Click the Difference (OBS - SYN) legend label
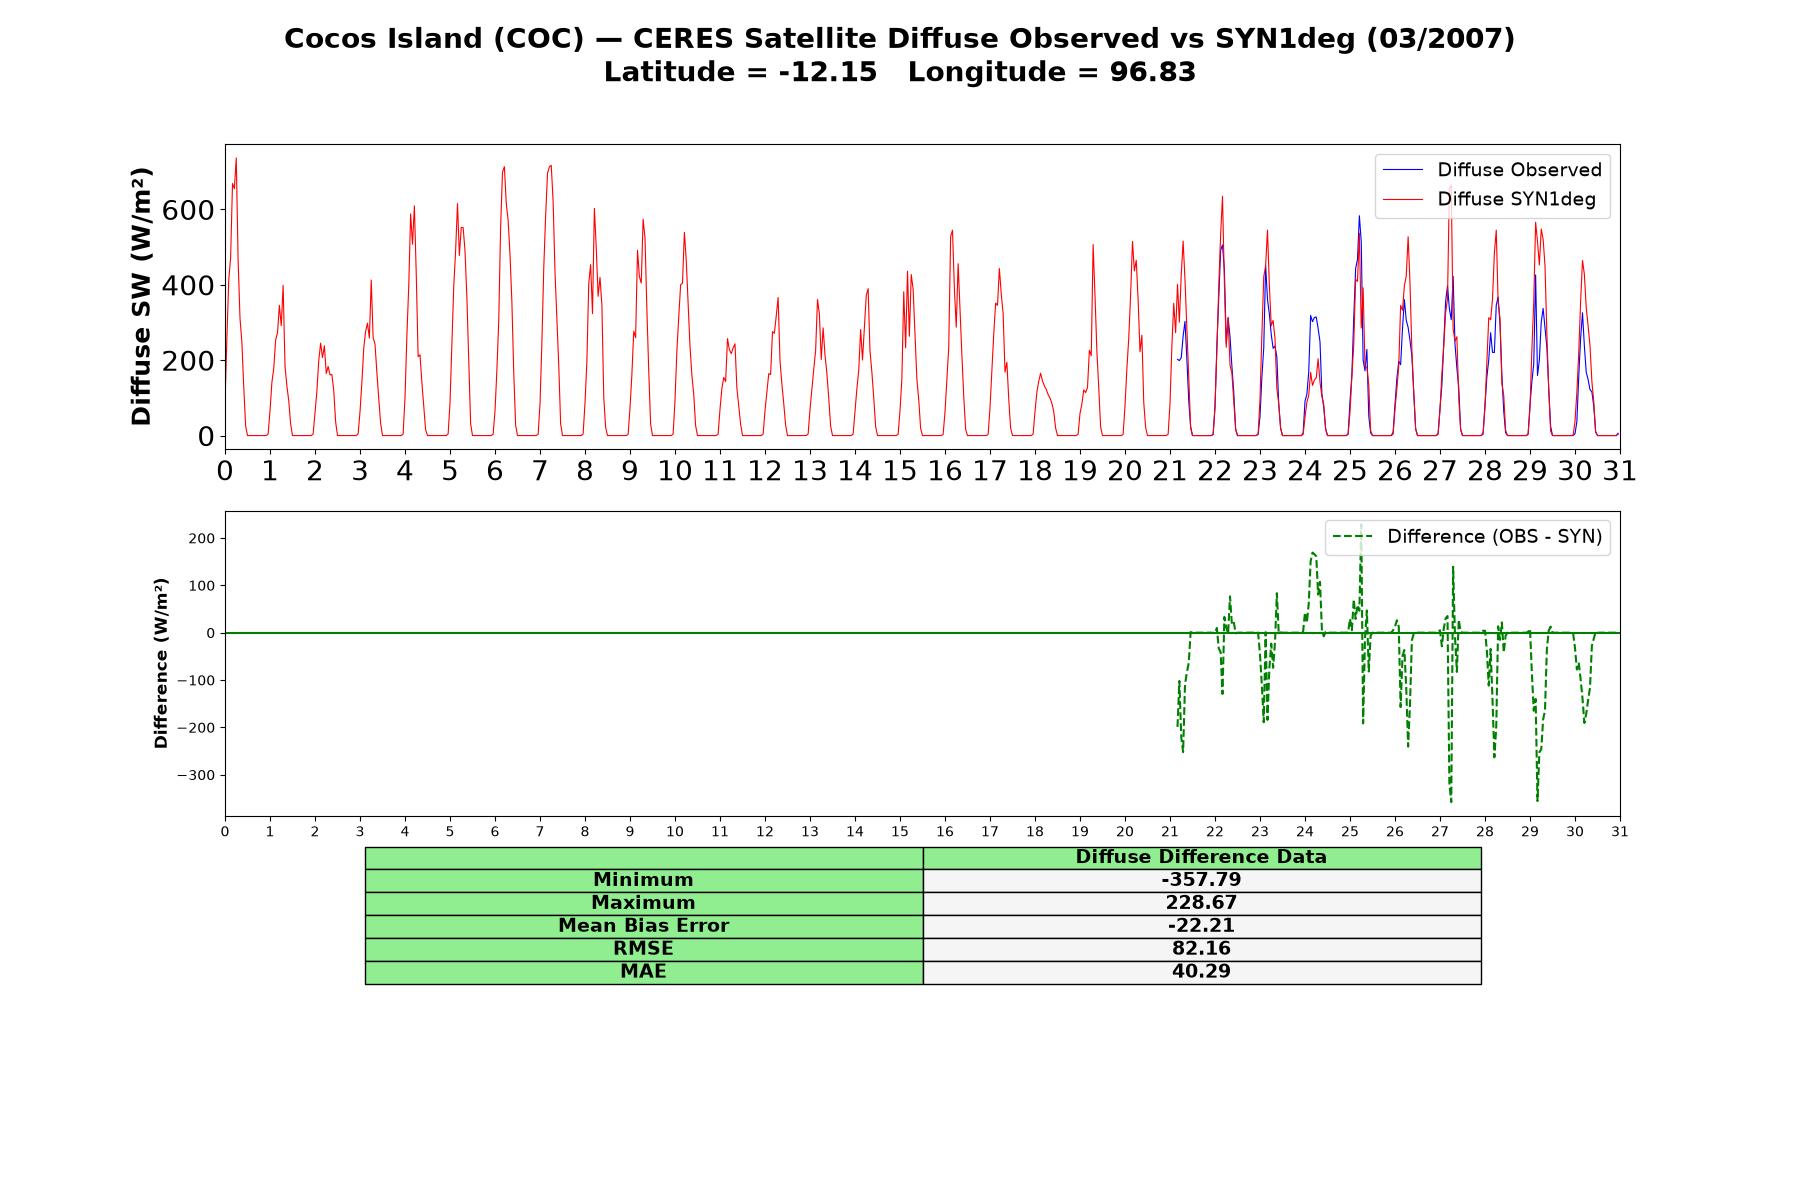 pos(1494,537)
